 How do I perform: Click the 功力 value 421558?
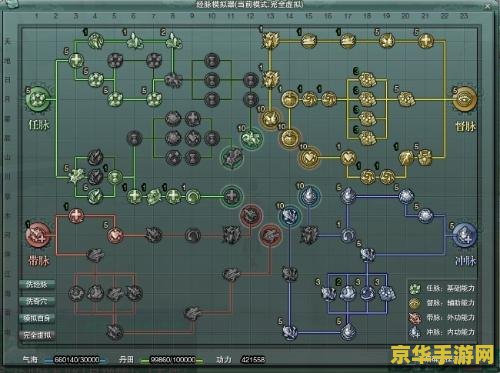click(253, 360)
